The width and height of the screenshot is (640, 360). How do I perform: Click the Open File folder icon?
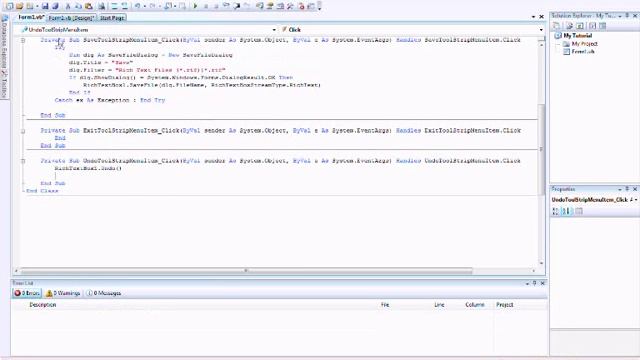tap(19, 6)
